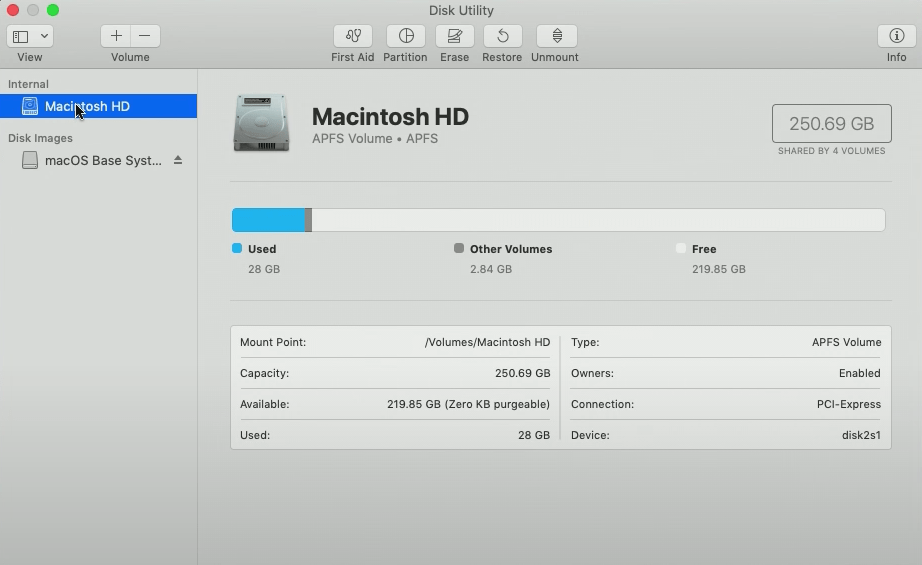The image size is (922, 565).
Task: Select Macintosh HD in sidebar
Action: pos(87,106)
